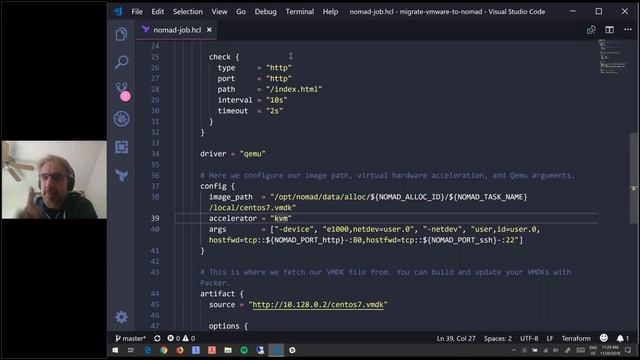Screen dimensions: 640x360
Task: Open the http://10.128.0.2/centos7.vmdk link
Action: (x=318, y=304)
